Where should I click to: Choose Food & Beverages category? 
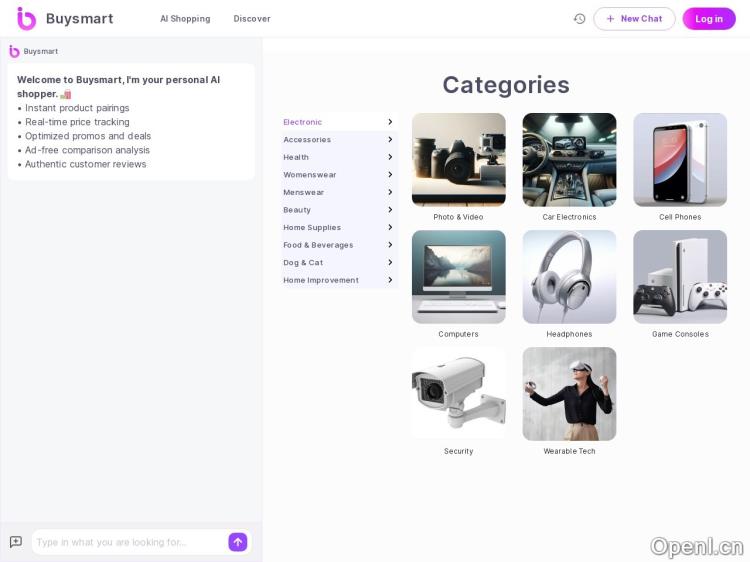pyautogui.click(x=318, y=245)
